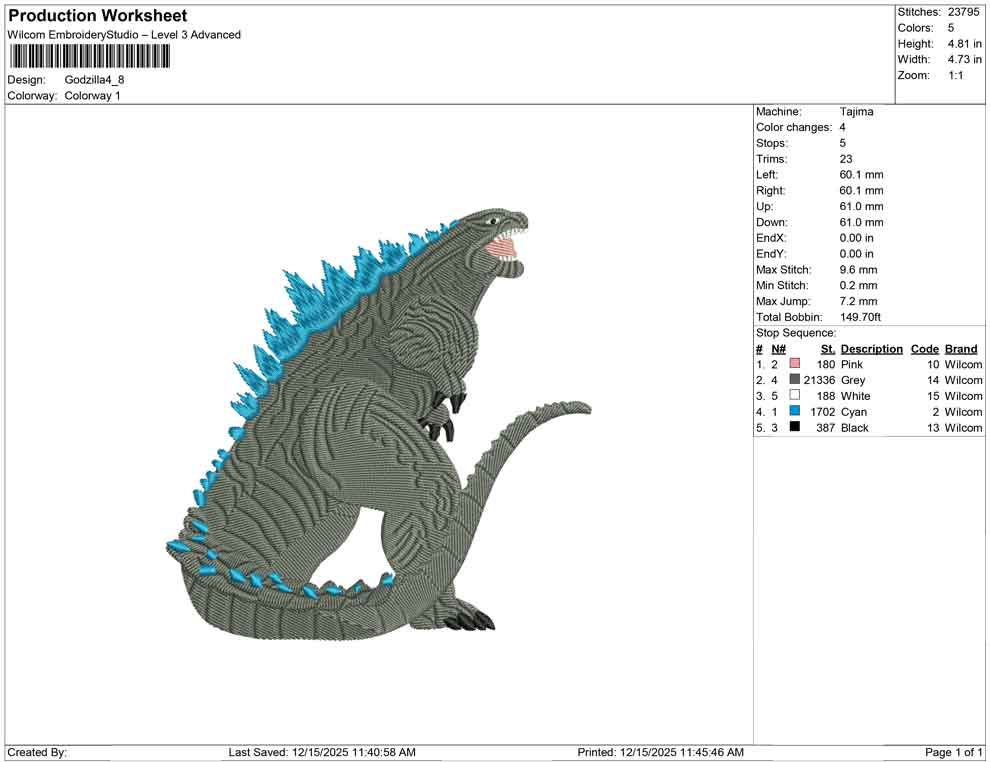
Task: Click the Cyan stitch count '1702'
Action: click(x=823, y=412)
